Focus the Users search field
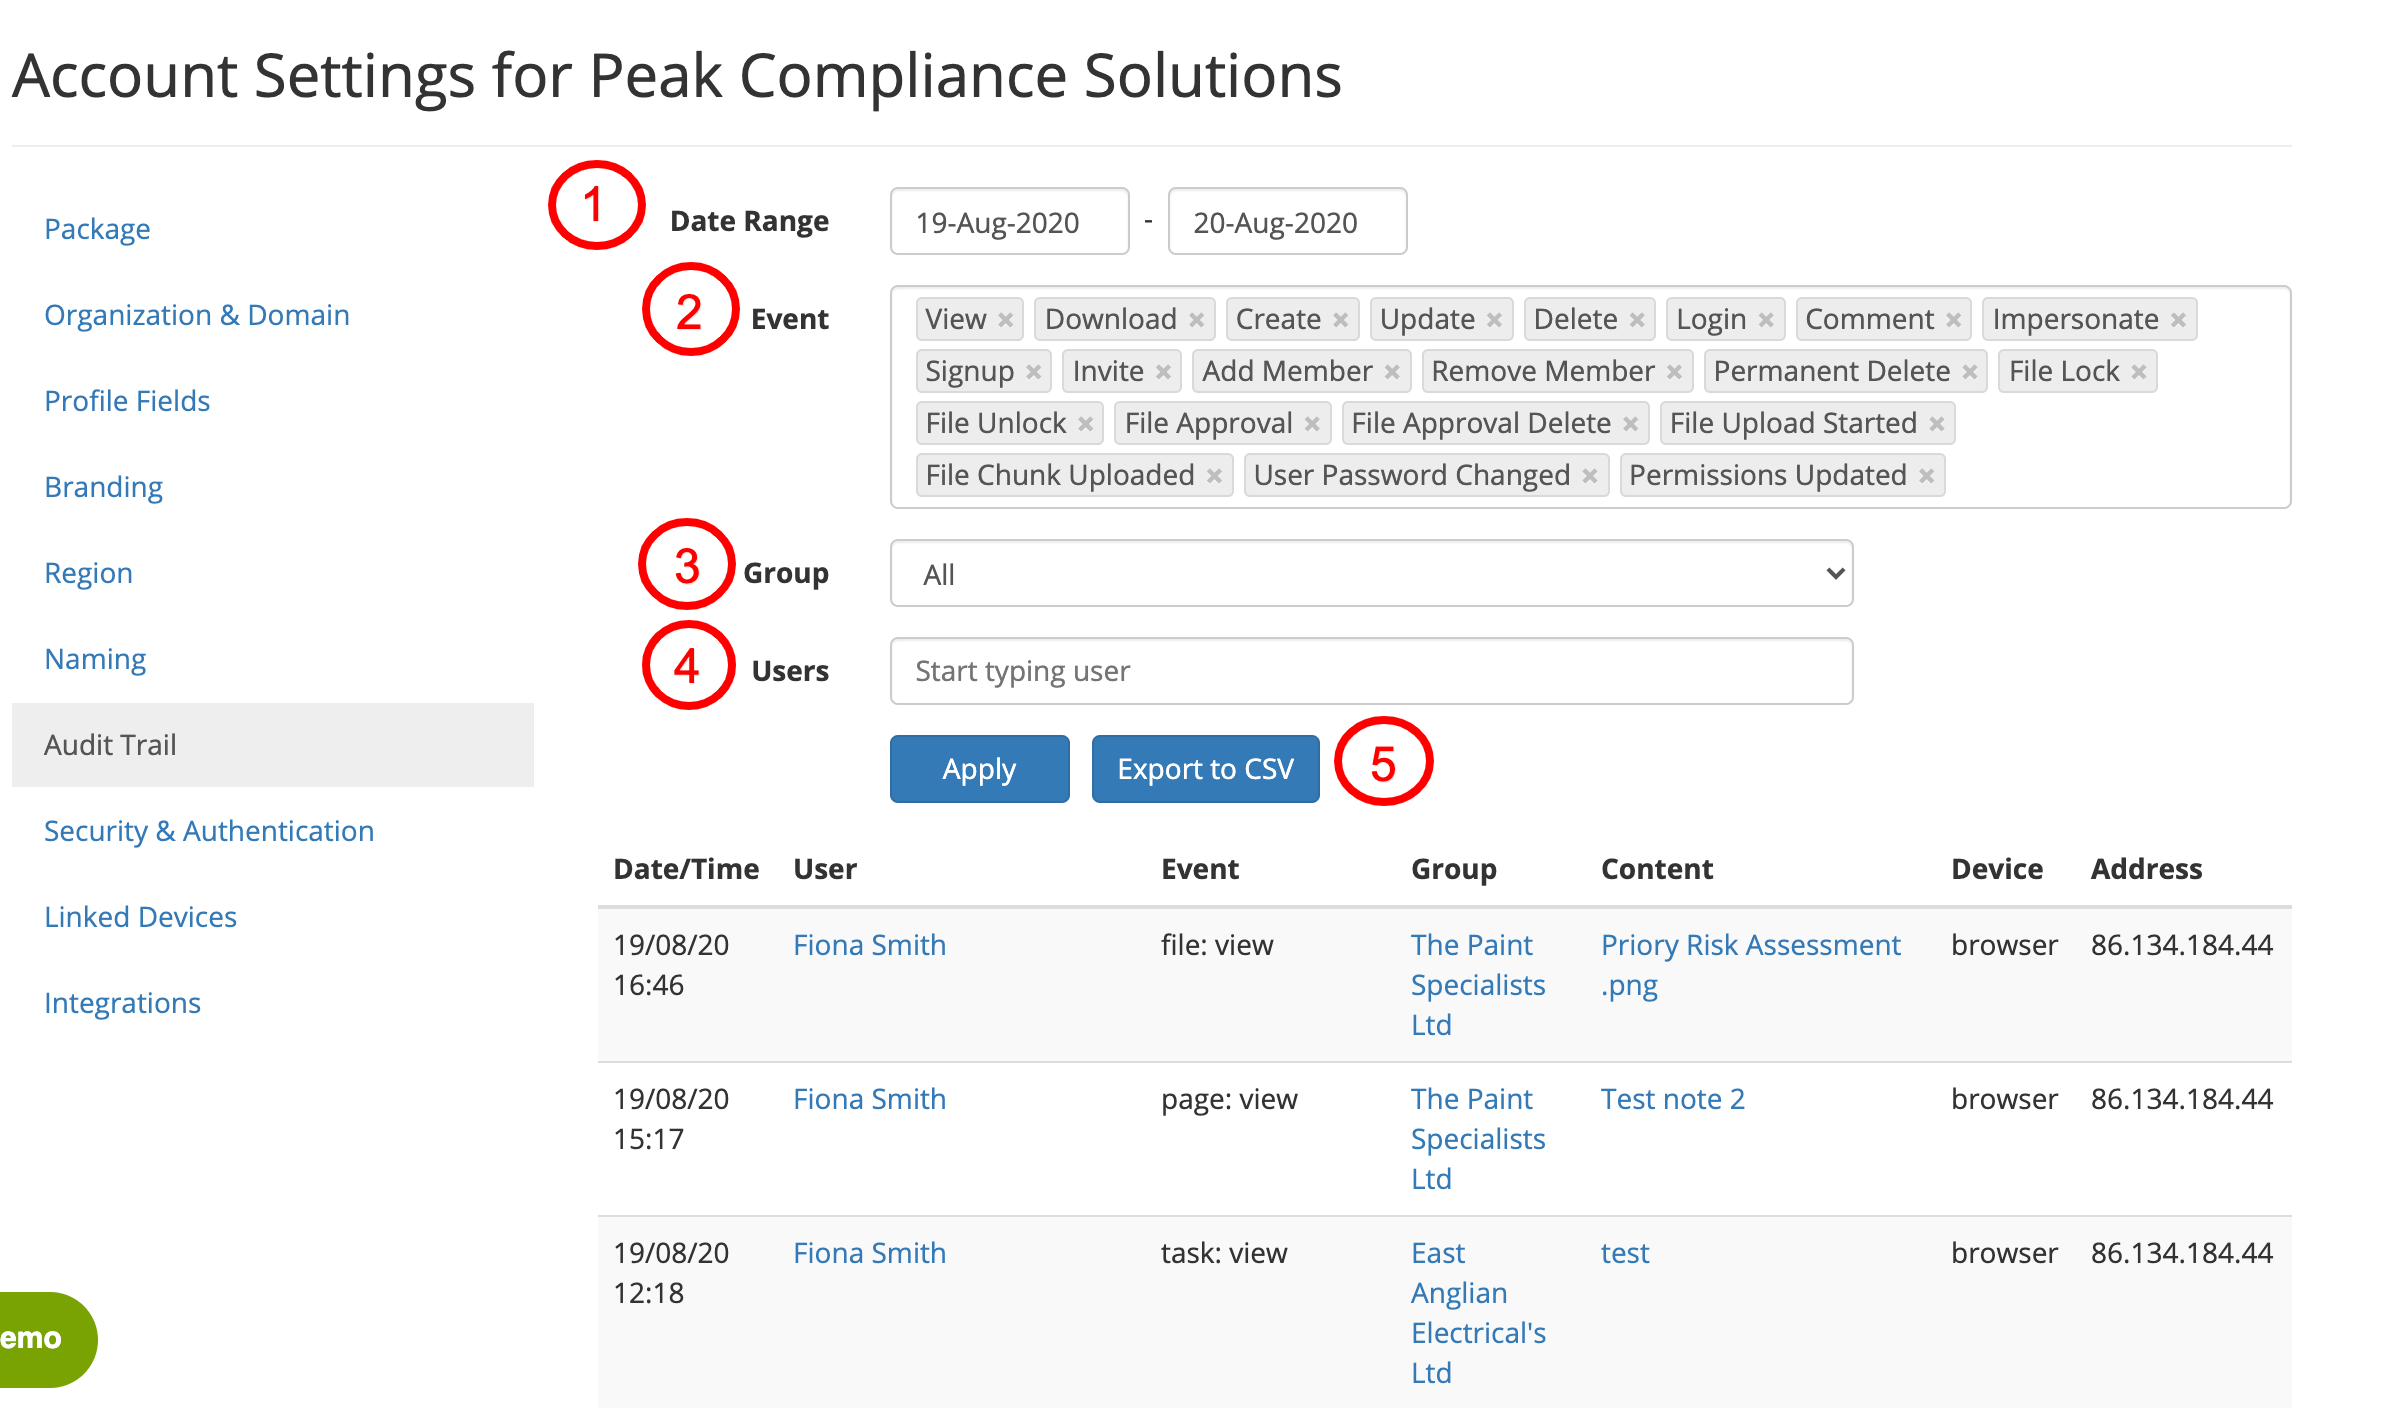This screenshot has height=1408, width=2406. [x=1371, y=671]
